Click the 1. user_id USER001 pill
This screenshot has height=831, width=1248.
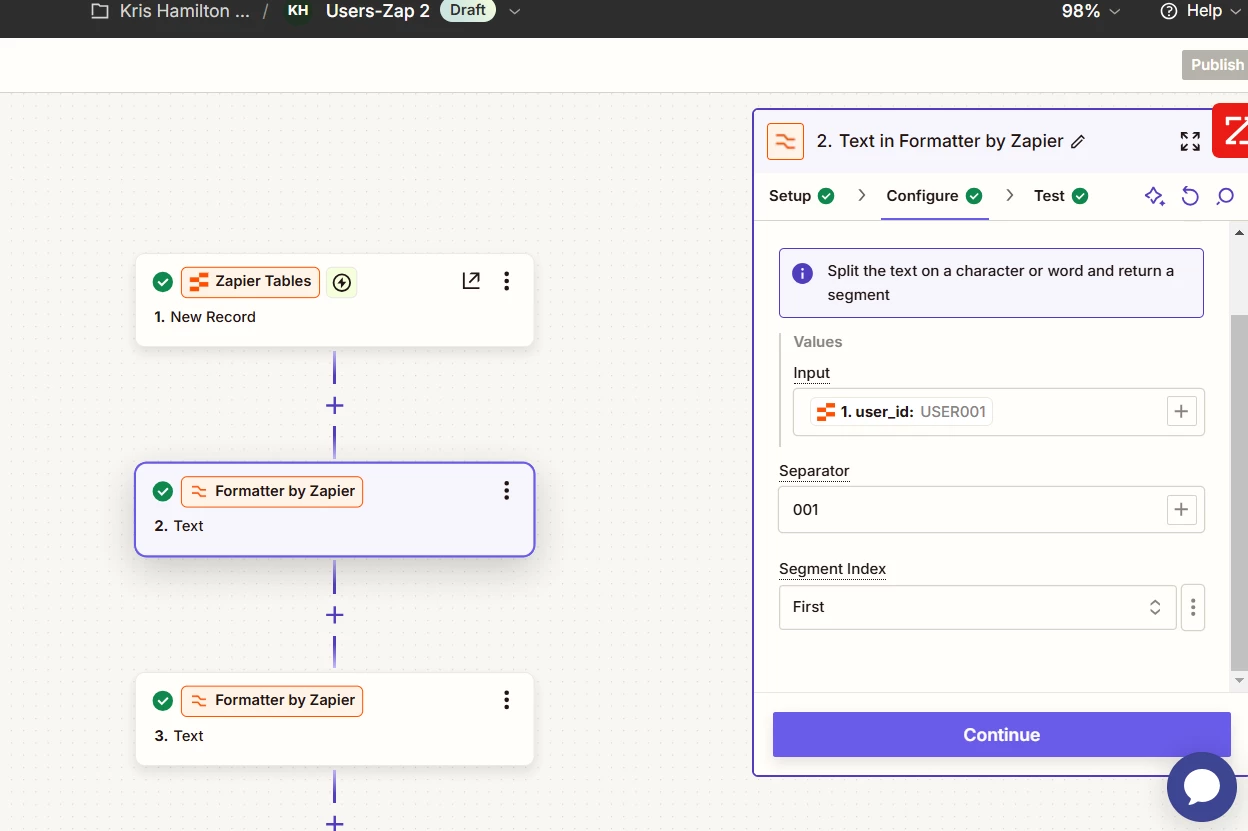(x=901, y=412)
